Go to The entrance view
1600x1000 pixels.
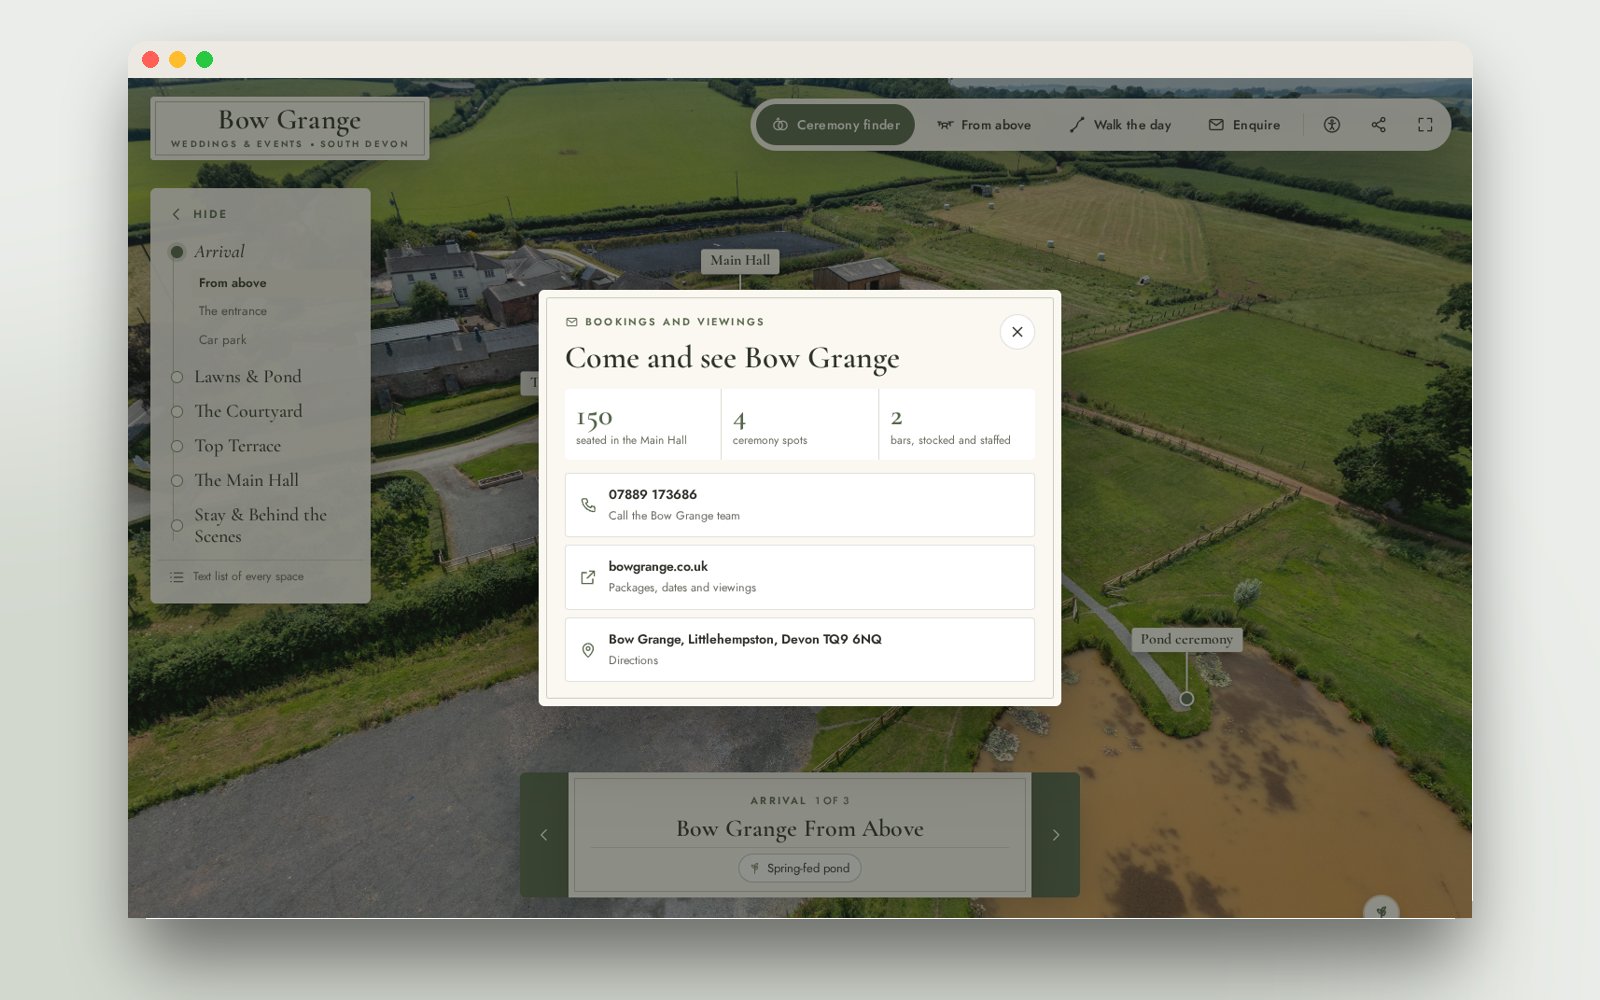pyautogui.click(x=232, y=311)
